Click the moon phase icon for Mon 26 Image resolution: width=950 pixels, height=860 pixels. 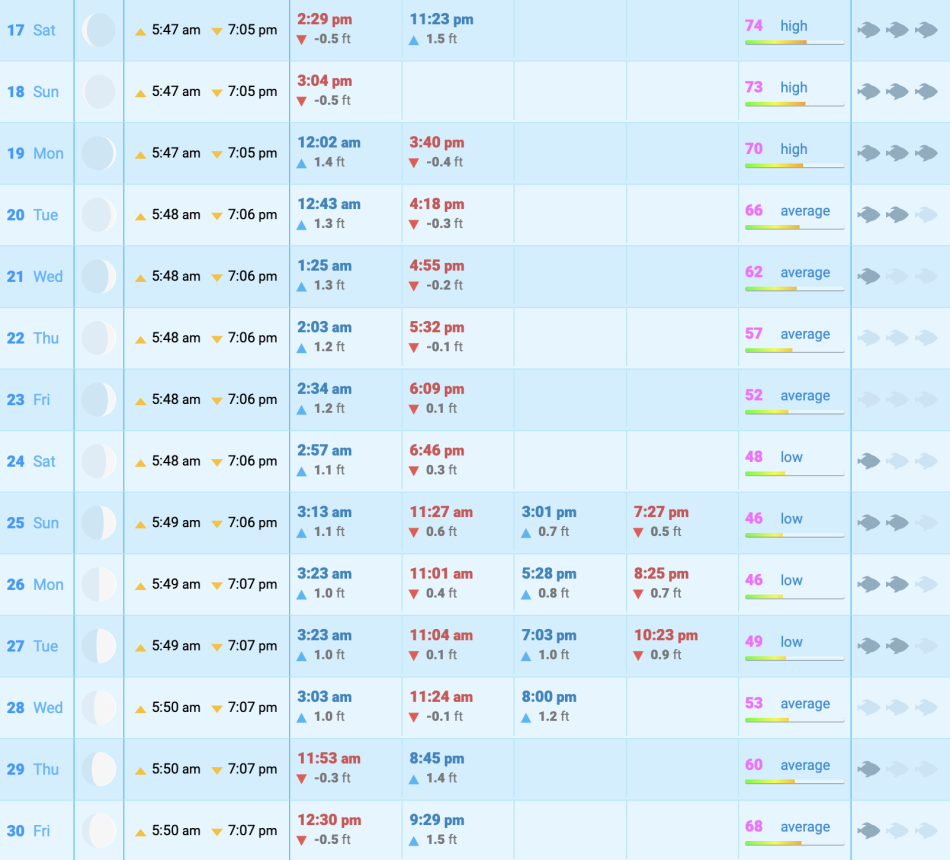coord(99,584)
